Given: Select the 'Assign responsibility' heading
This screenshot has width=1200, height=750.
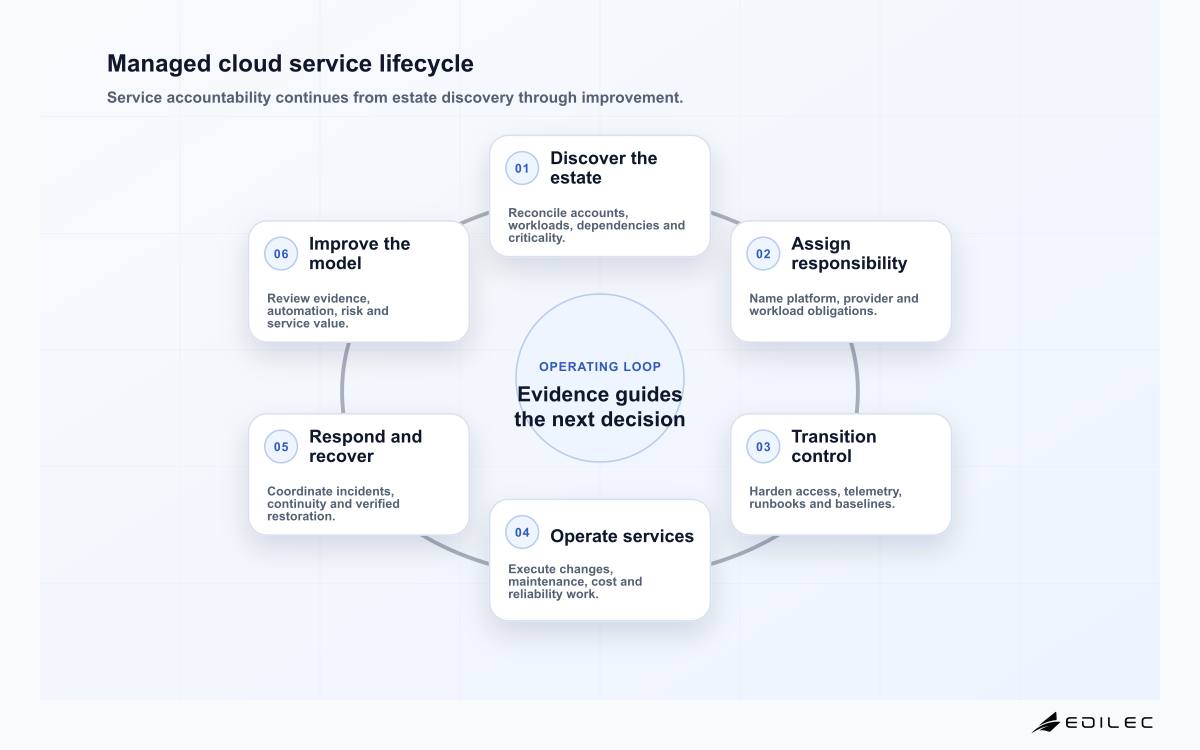Looking at the screenshot, I should tap(849, 254).
